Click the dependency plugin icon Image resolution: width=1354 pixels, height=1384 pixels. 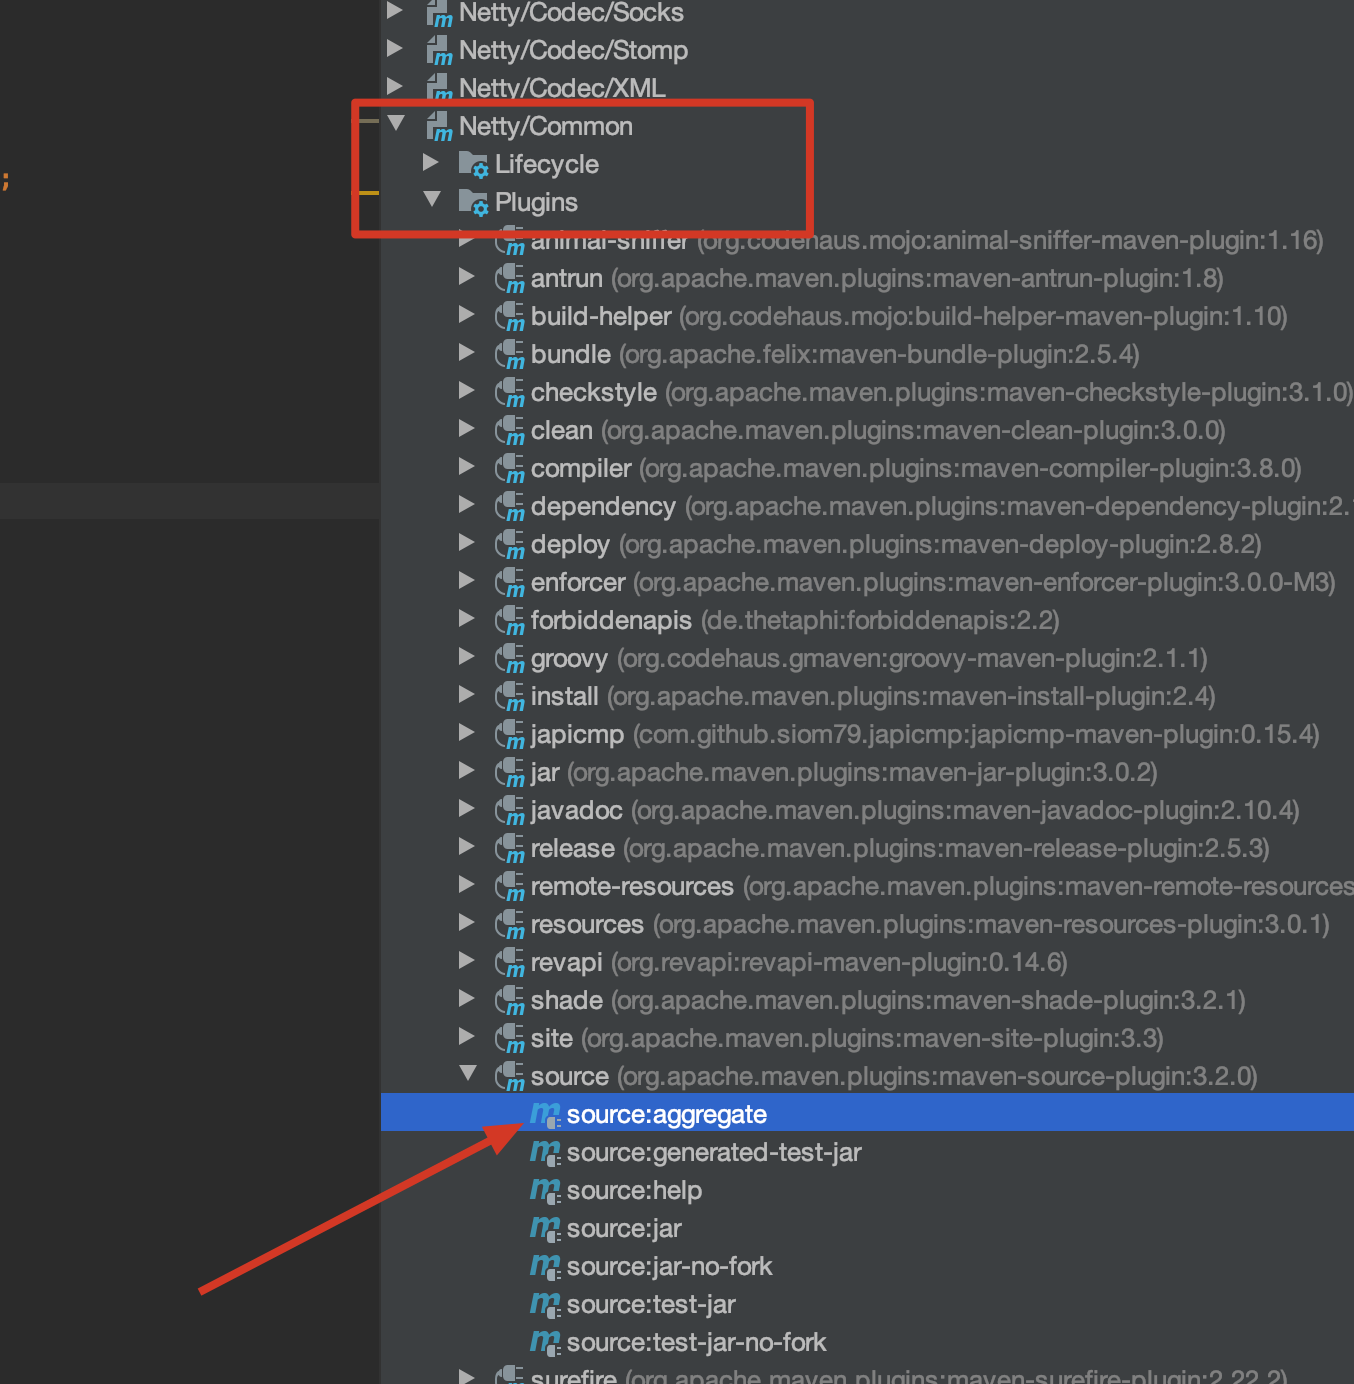[510, 506]
